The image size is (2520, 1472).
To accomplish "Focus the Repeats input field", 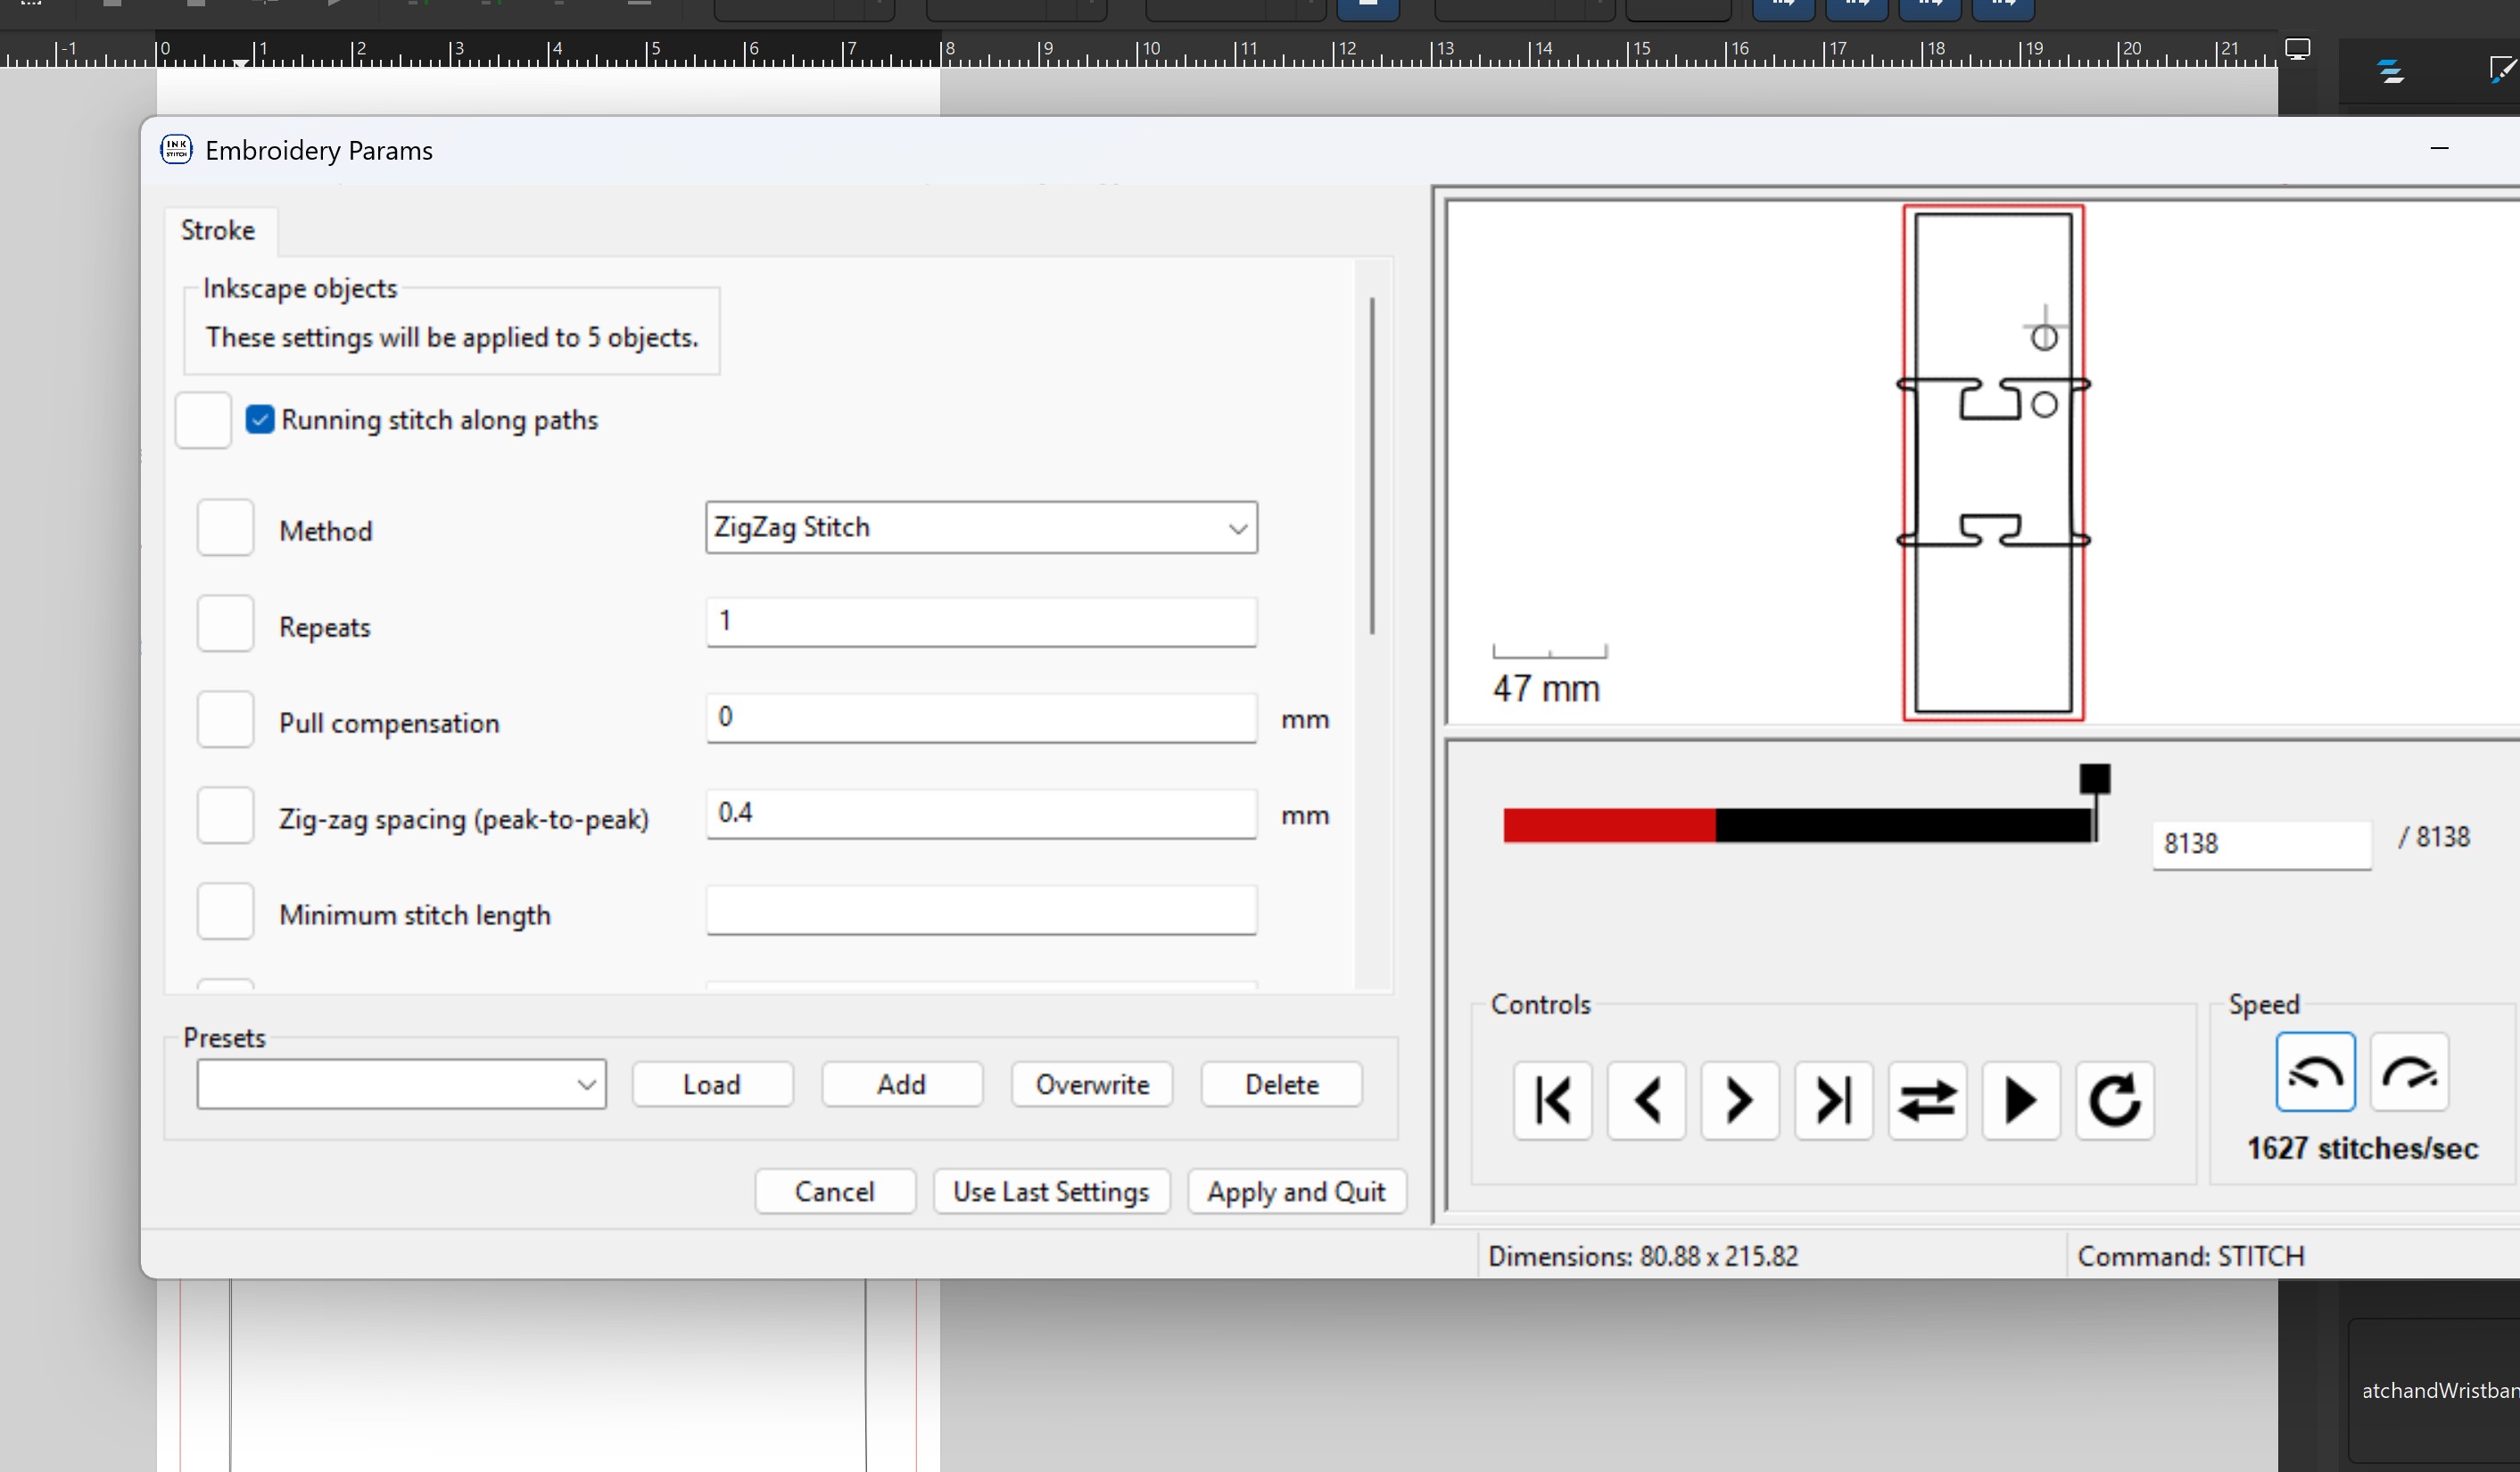I will [x=981, y=622].
